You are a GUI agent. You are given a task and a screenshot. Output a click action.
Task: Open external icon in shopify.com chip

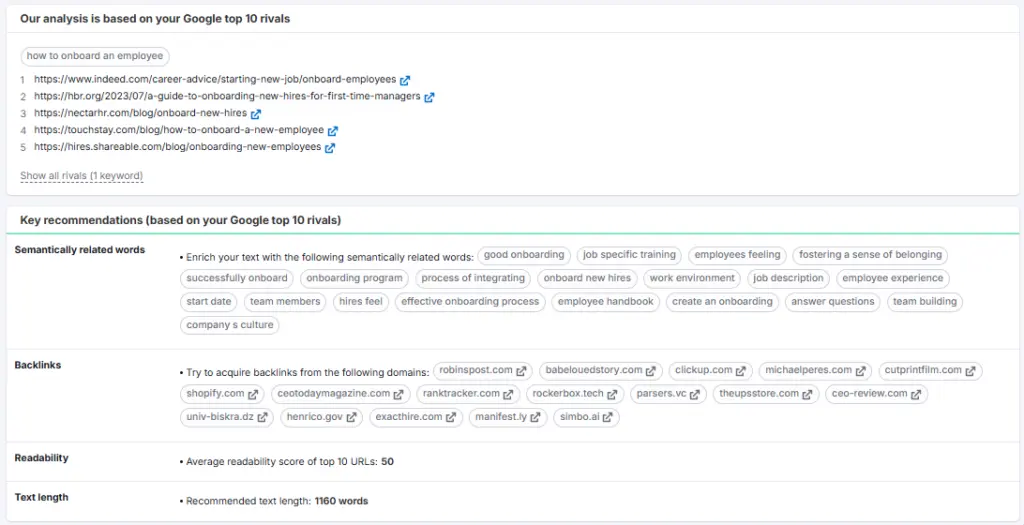point(253,394)
